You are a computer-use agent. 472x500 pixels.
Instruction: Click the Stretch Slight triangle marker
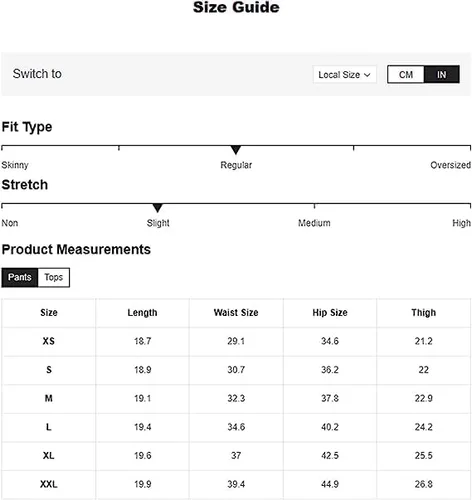pos(157,208)
